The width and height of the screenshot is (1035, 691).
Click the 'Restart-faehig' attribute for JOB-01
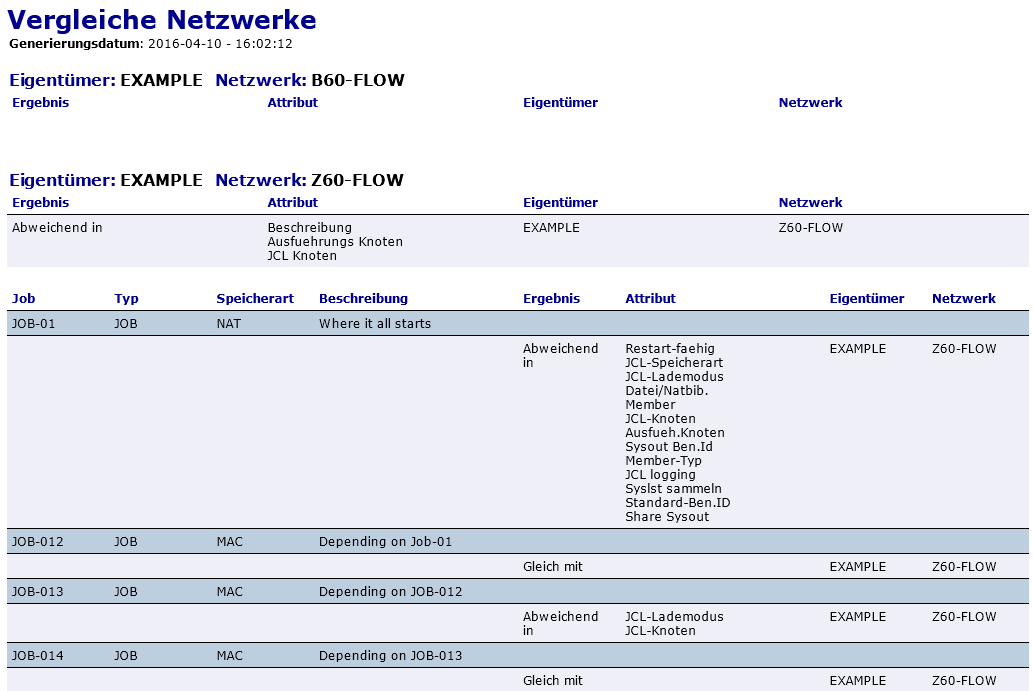point(670,349)
